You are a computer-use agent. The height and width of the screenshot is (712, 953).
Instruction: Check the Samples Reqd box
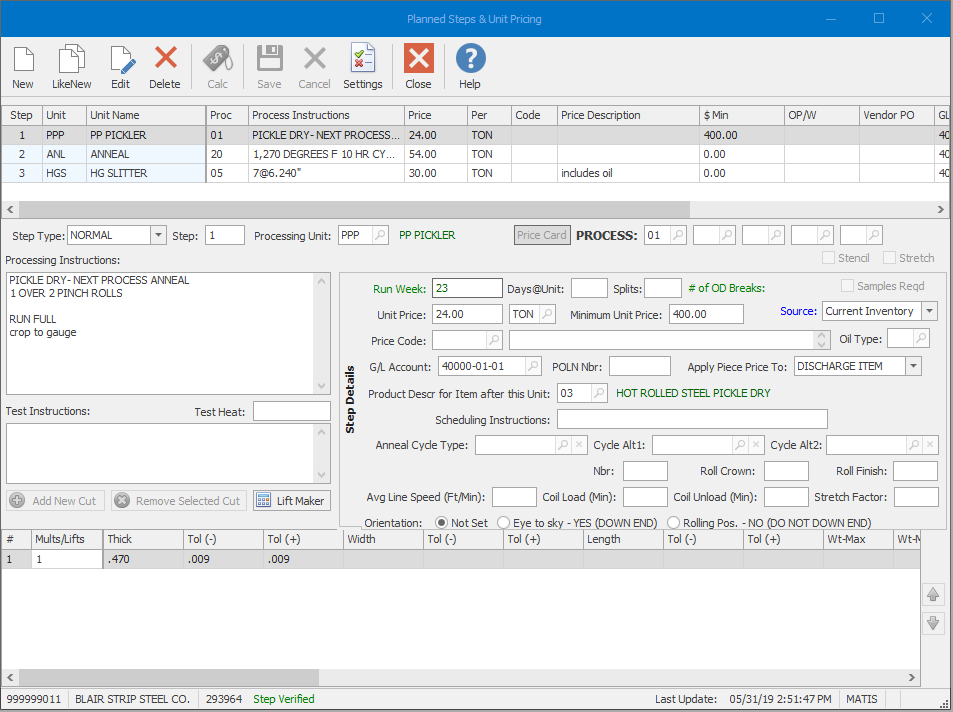pos(847,287)
